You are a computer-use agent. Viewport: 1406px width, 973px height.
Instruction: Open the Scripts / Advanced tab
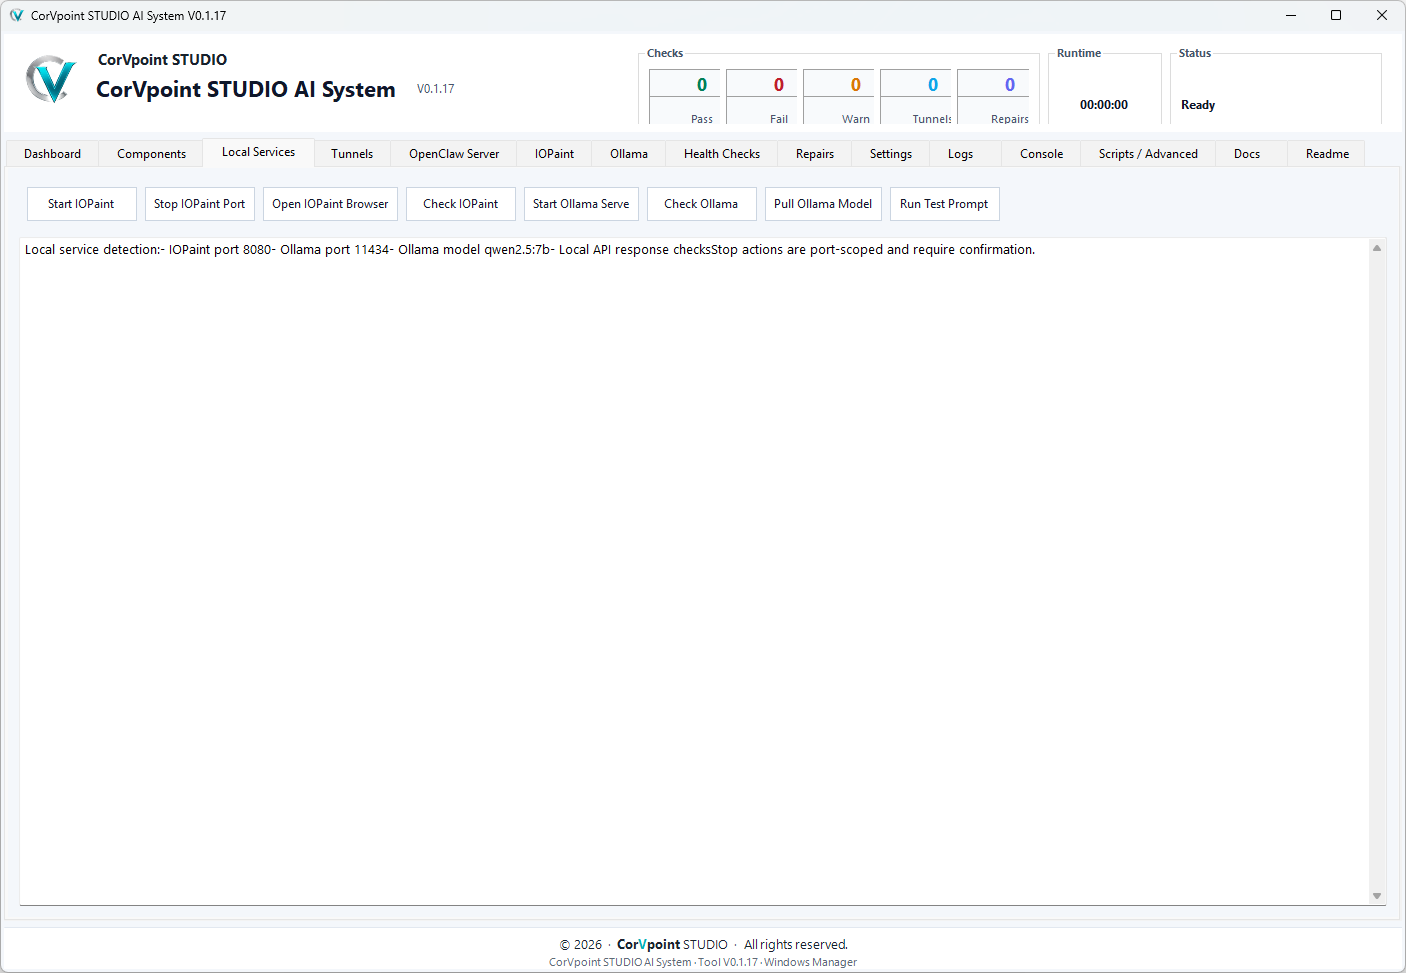click(1148, 154)
